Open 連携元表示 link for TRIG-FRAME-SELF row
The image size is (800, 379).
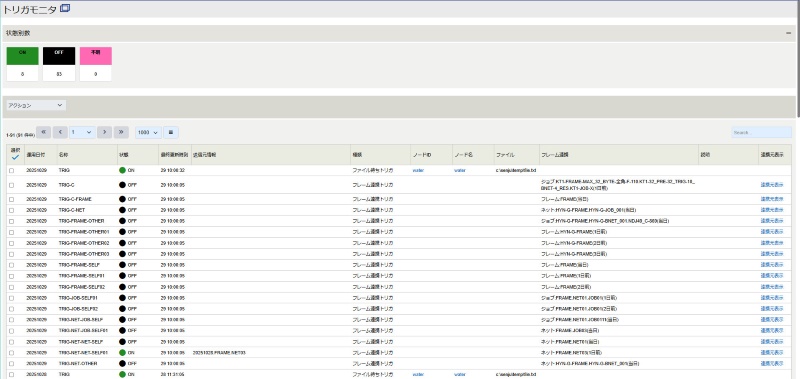(772, 265)
